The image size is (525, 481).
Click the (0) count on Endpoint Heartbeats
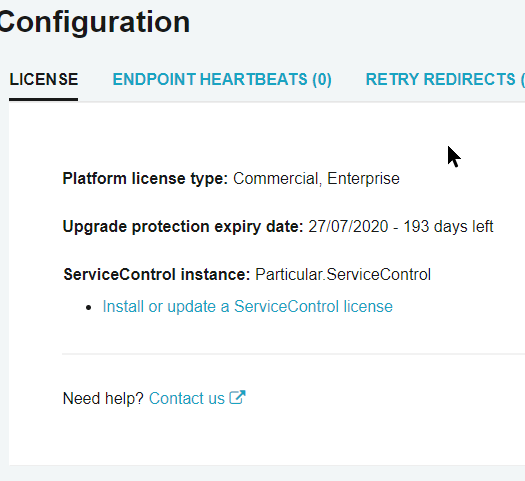(322, 80)
